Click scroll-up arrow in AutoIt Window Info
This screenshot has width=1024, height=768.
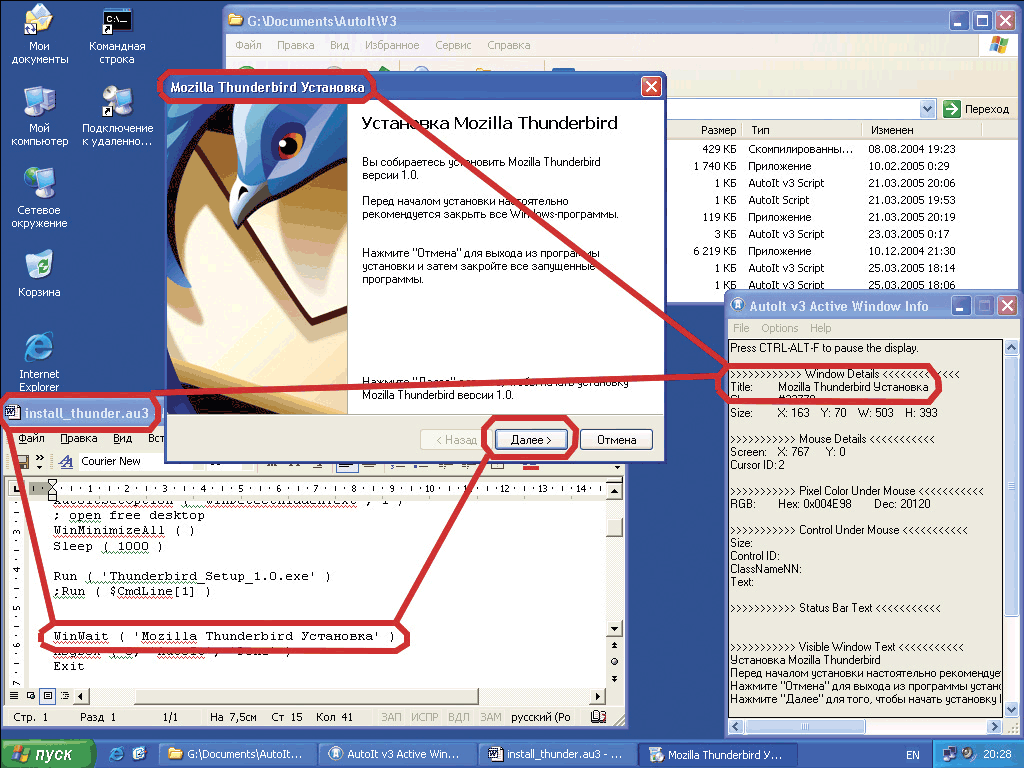click(1011, 347)
